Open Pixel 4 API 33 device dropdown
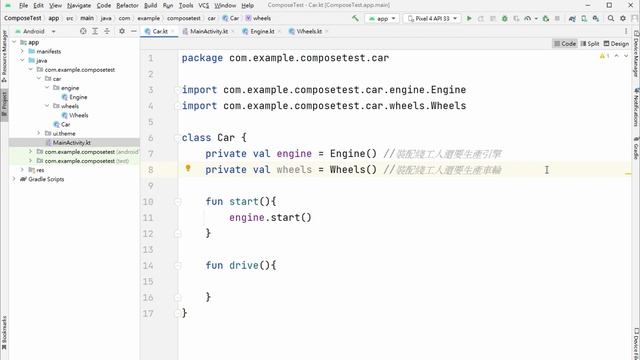Screen dimensions: 640x360 [x=432, y=18]
